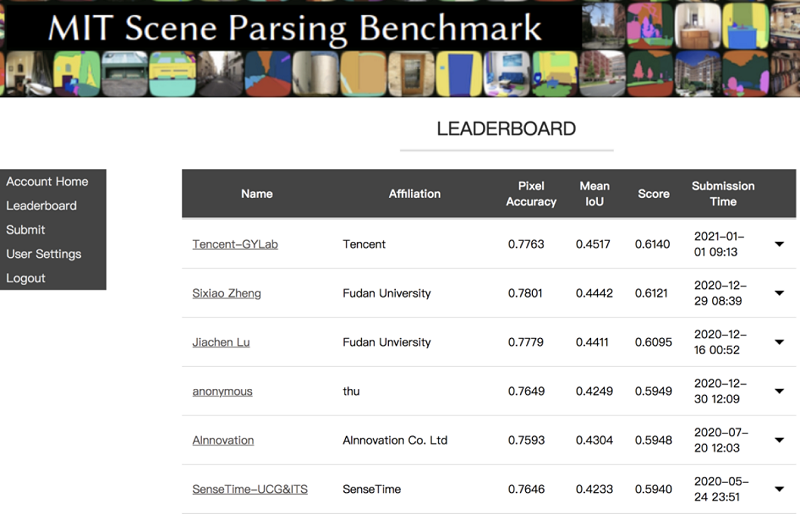This screenshot has height=514, width=800.
Task: Expand the anonymous row dropdown arrow
Action: [x=779, y=391]
